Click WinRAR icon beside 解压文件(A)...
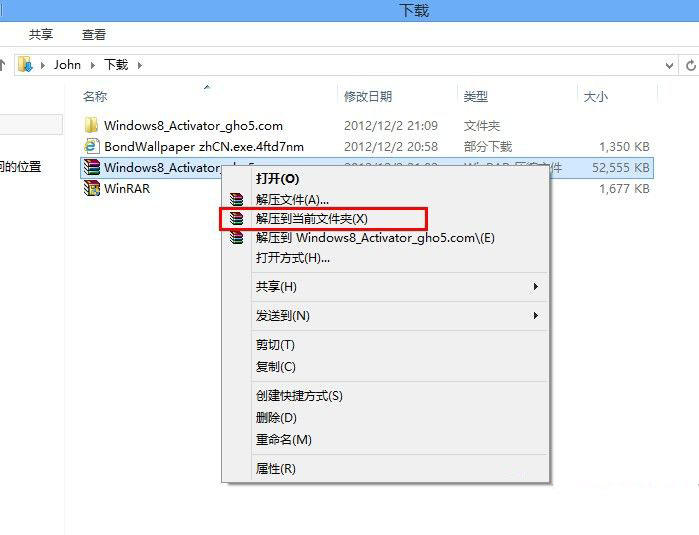Screen dimensions: 699x535 click(236, 199)
